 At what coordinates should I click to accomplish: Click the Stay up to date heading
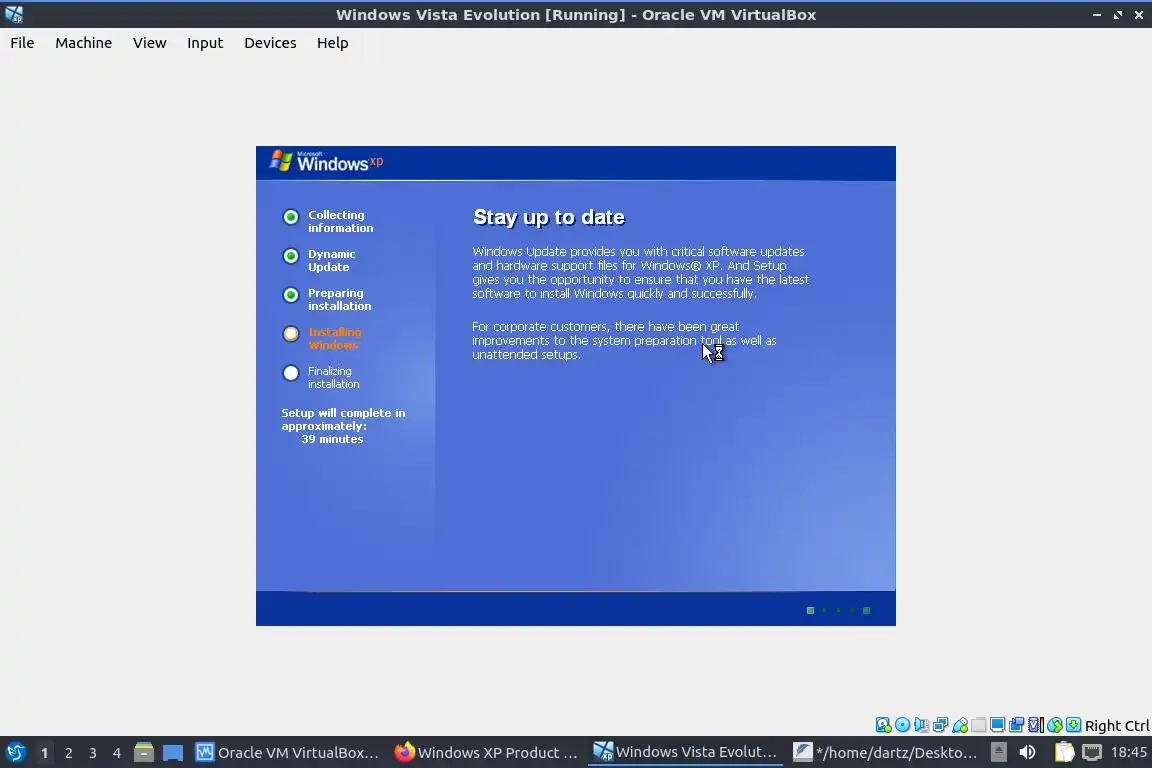[549, 218]
